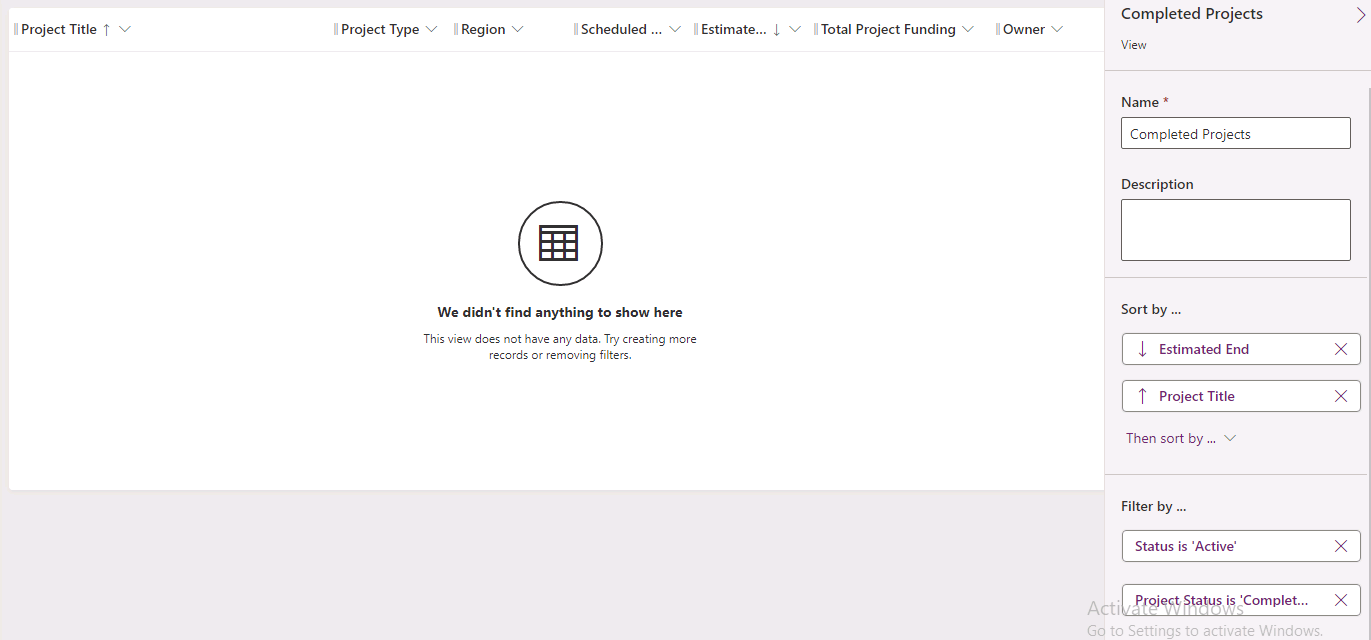
Task: Expand the Scheduled column menu
Action: (675, 29)
